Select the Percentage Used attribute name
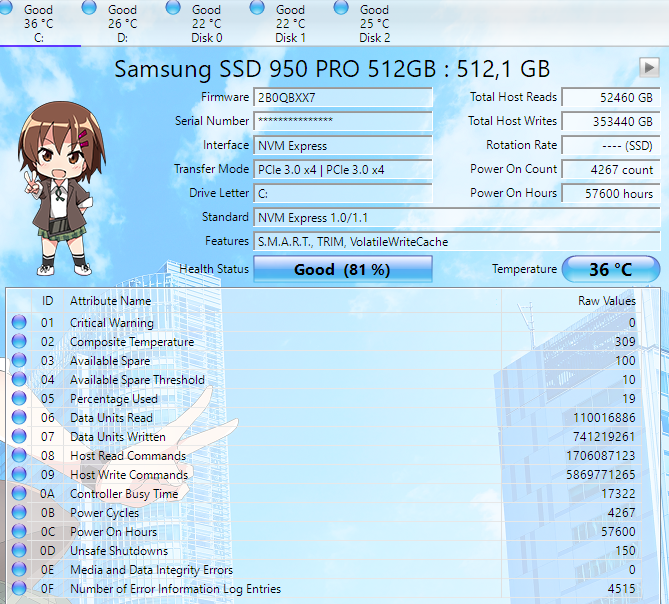This screenshot has height=604, width=669. (114, 399)
